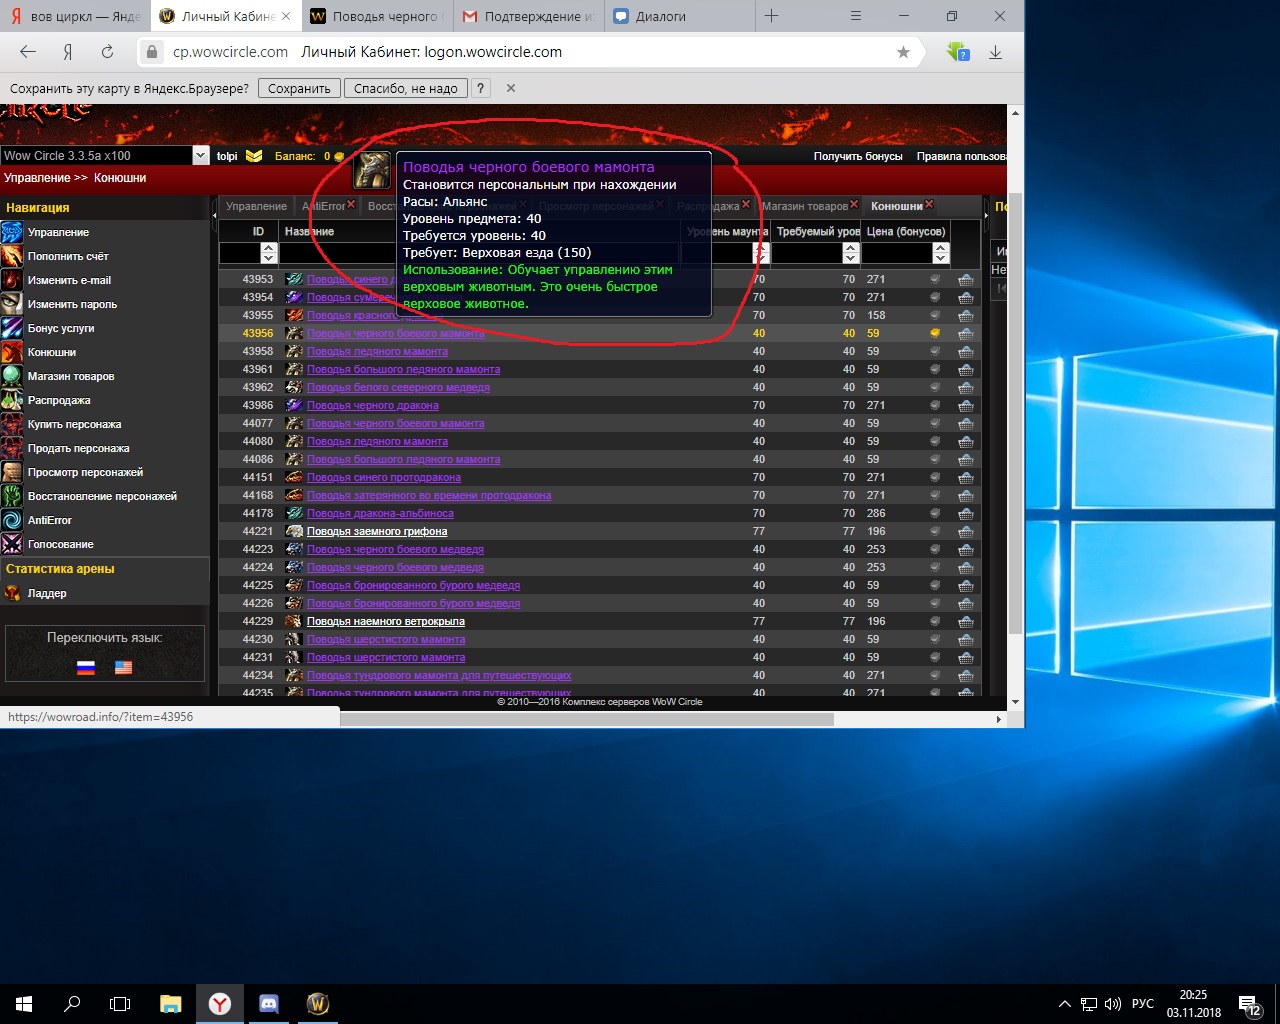Switch to the Диалоги browser tab
The image size is (1280, 1024).
(660, 16)
